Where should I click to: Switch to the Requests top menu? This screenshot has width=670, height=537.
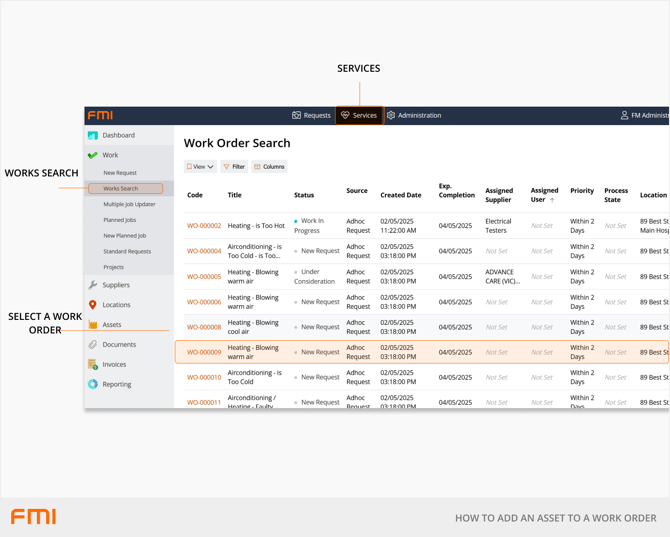(311, 115)
